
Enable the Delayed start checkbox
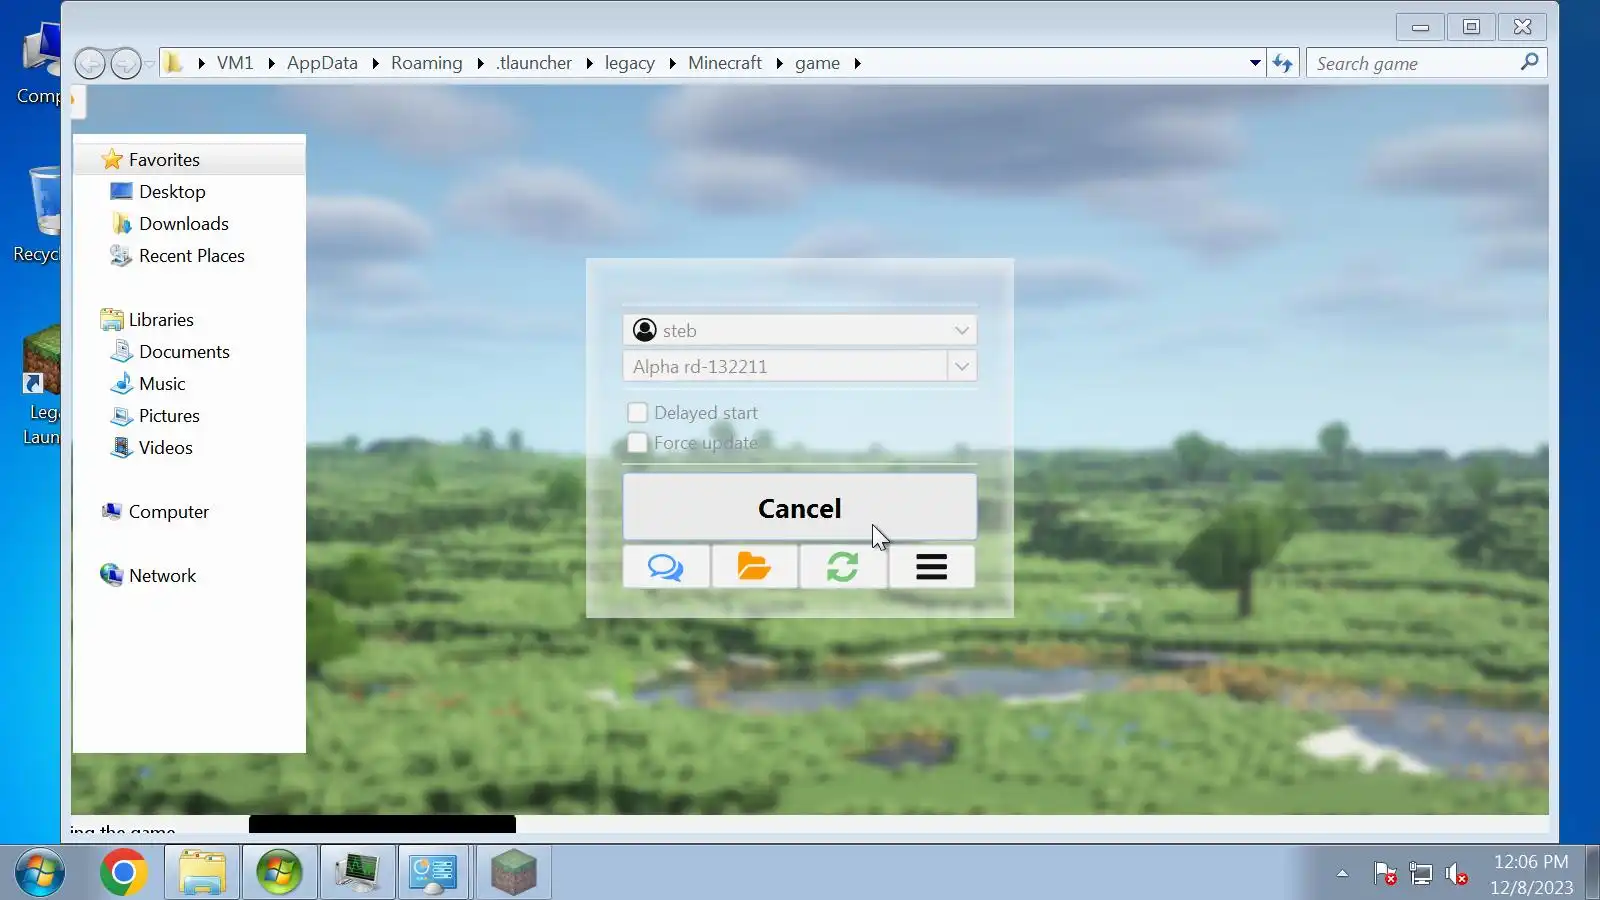[x=637, y=412]
